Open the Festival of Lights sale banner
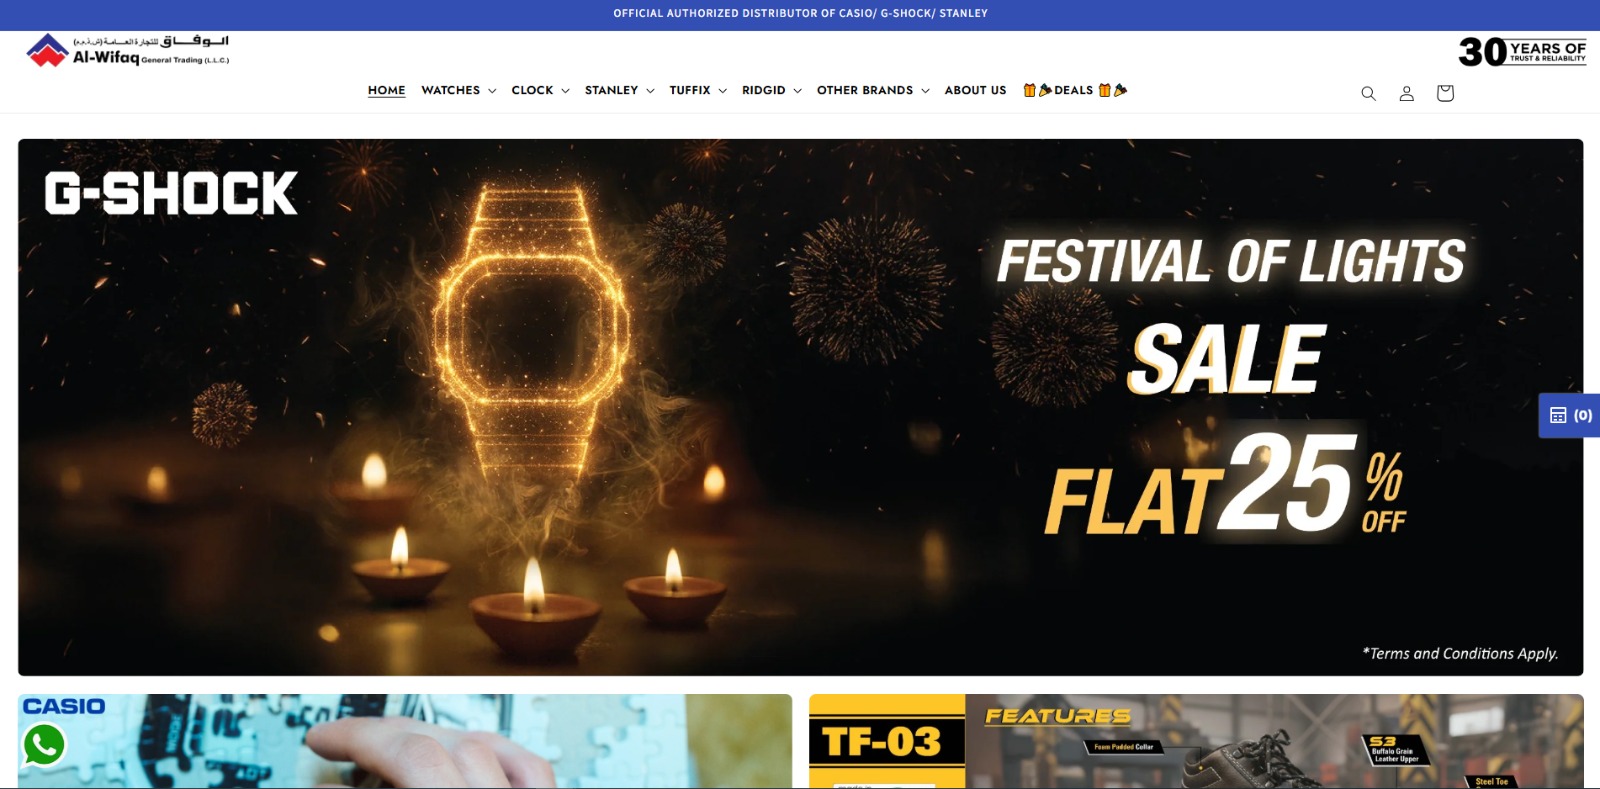 [x=800, y=407]
